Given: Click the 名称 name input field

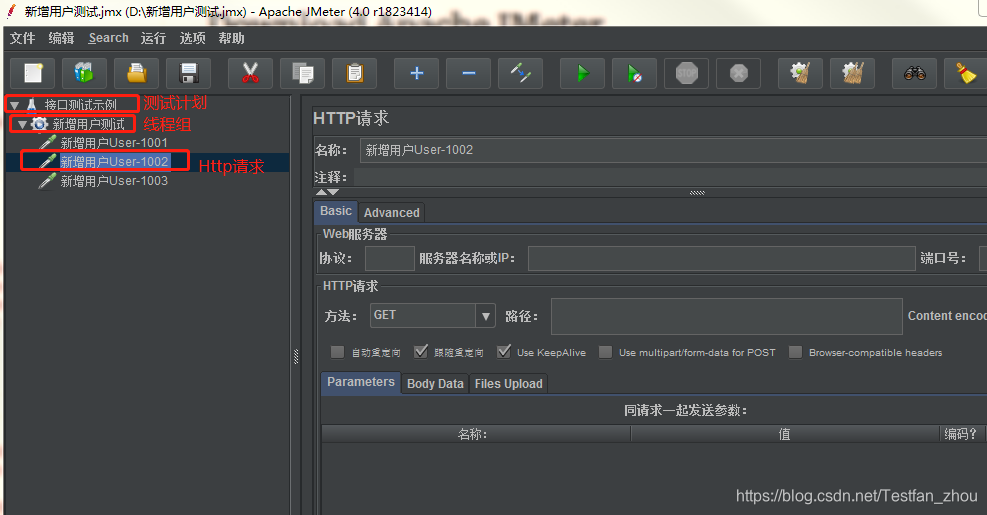Looking at the screenshot, I should pos(673,150).
